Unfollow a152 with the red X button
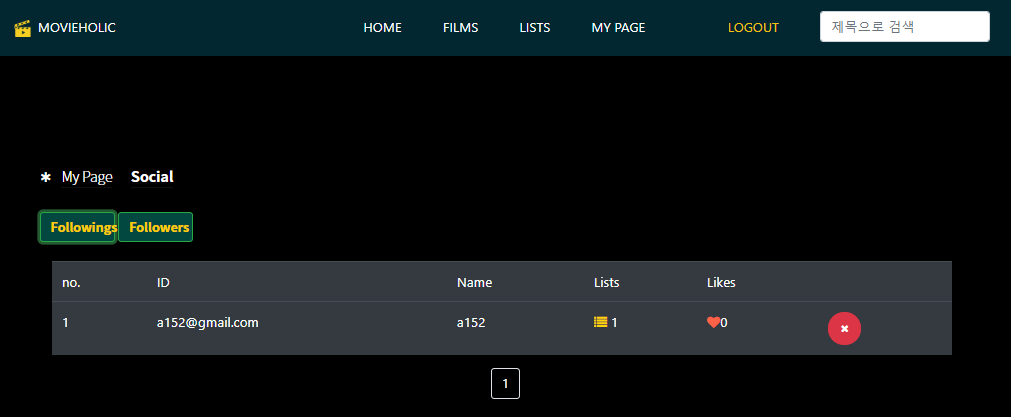The width and height of the screenshot is (1011, 417). [845, 329]
